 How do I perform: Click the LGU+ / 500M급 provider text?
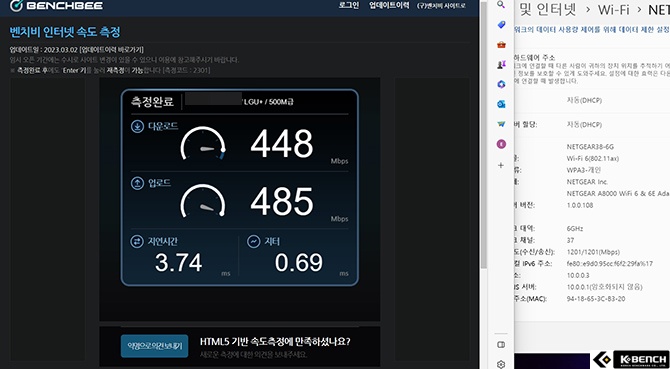click(x=269, y=102)
